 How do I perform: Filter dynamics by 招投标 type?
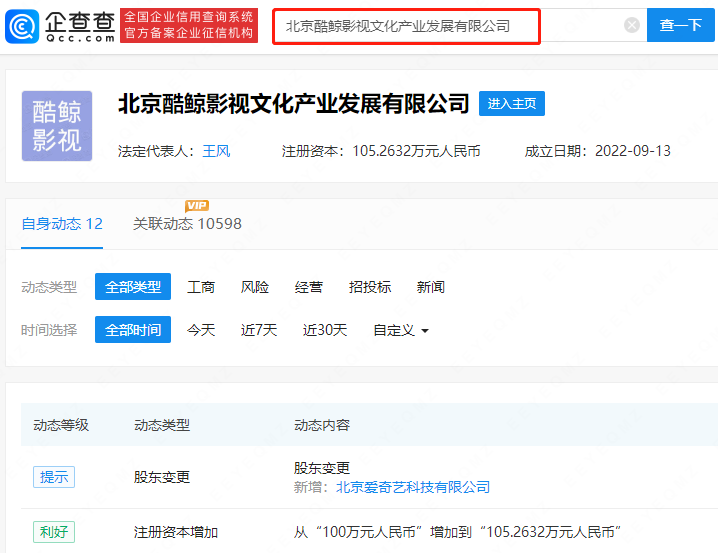point(370,287)
